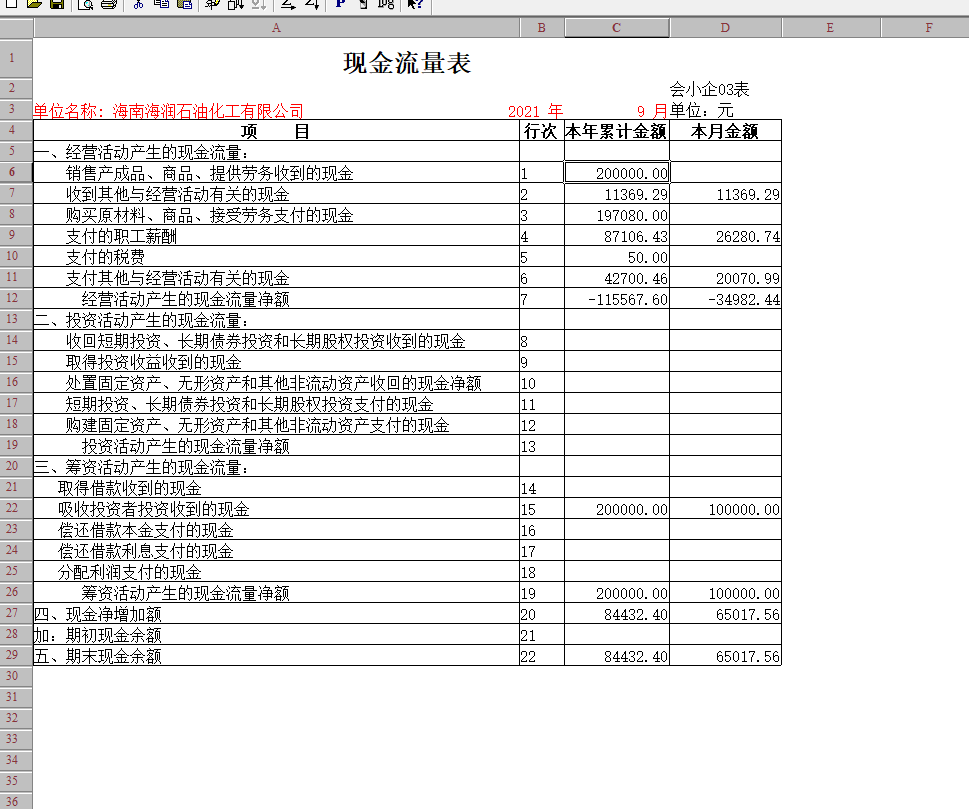969x809 pixels.
Task: Click the 本月金额 header cell
Action: point(726,131)
